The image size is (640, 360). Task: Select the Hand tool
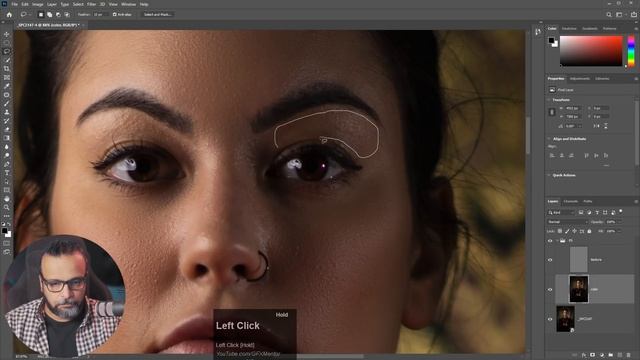pos(7,198)
